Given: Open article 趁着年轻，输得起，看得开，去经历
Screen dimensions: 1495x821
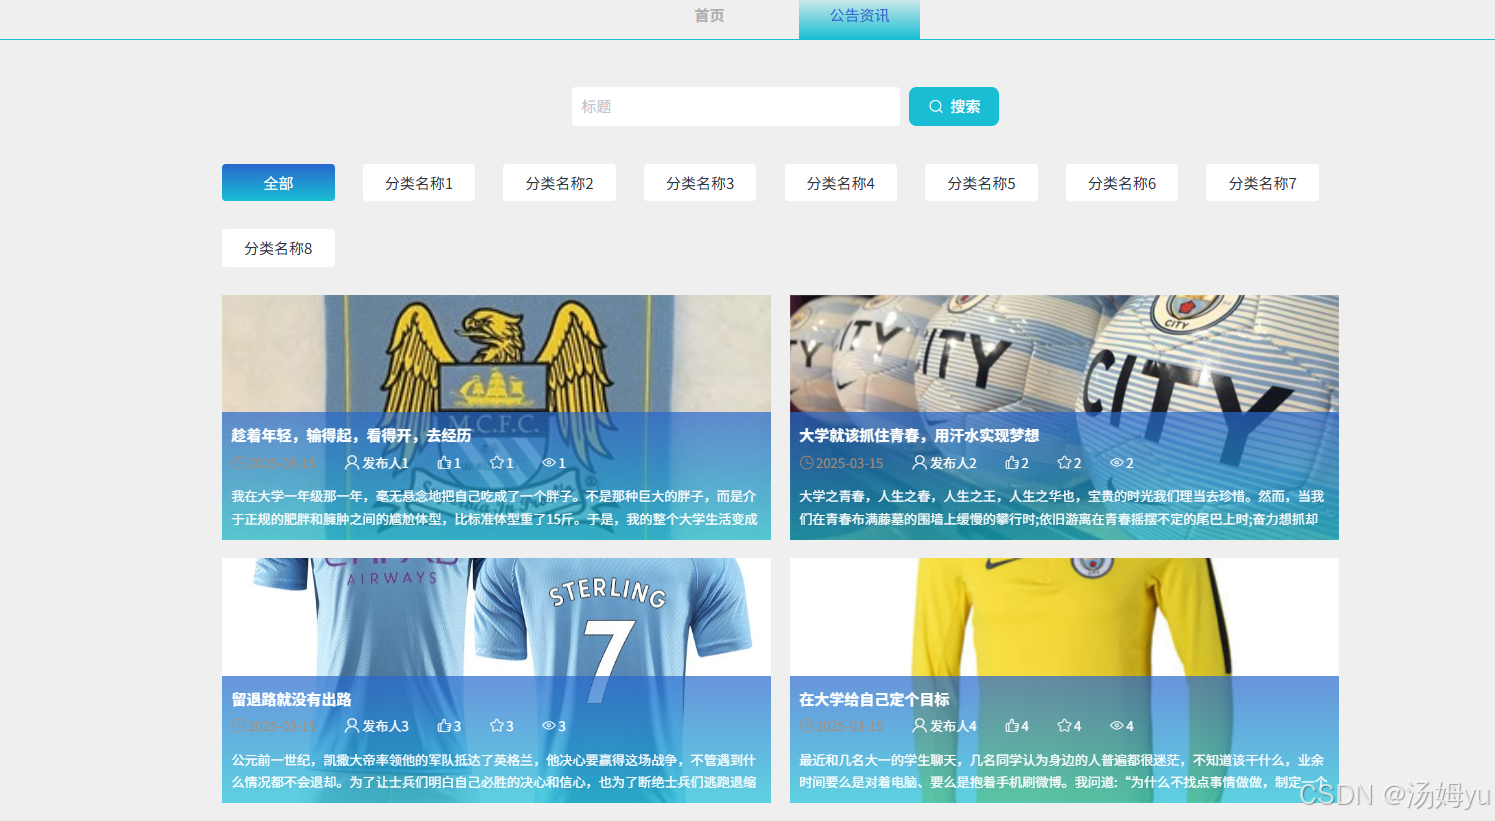Looking at the screenshot, I should pyautogui.click(x=351, y=435).
